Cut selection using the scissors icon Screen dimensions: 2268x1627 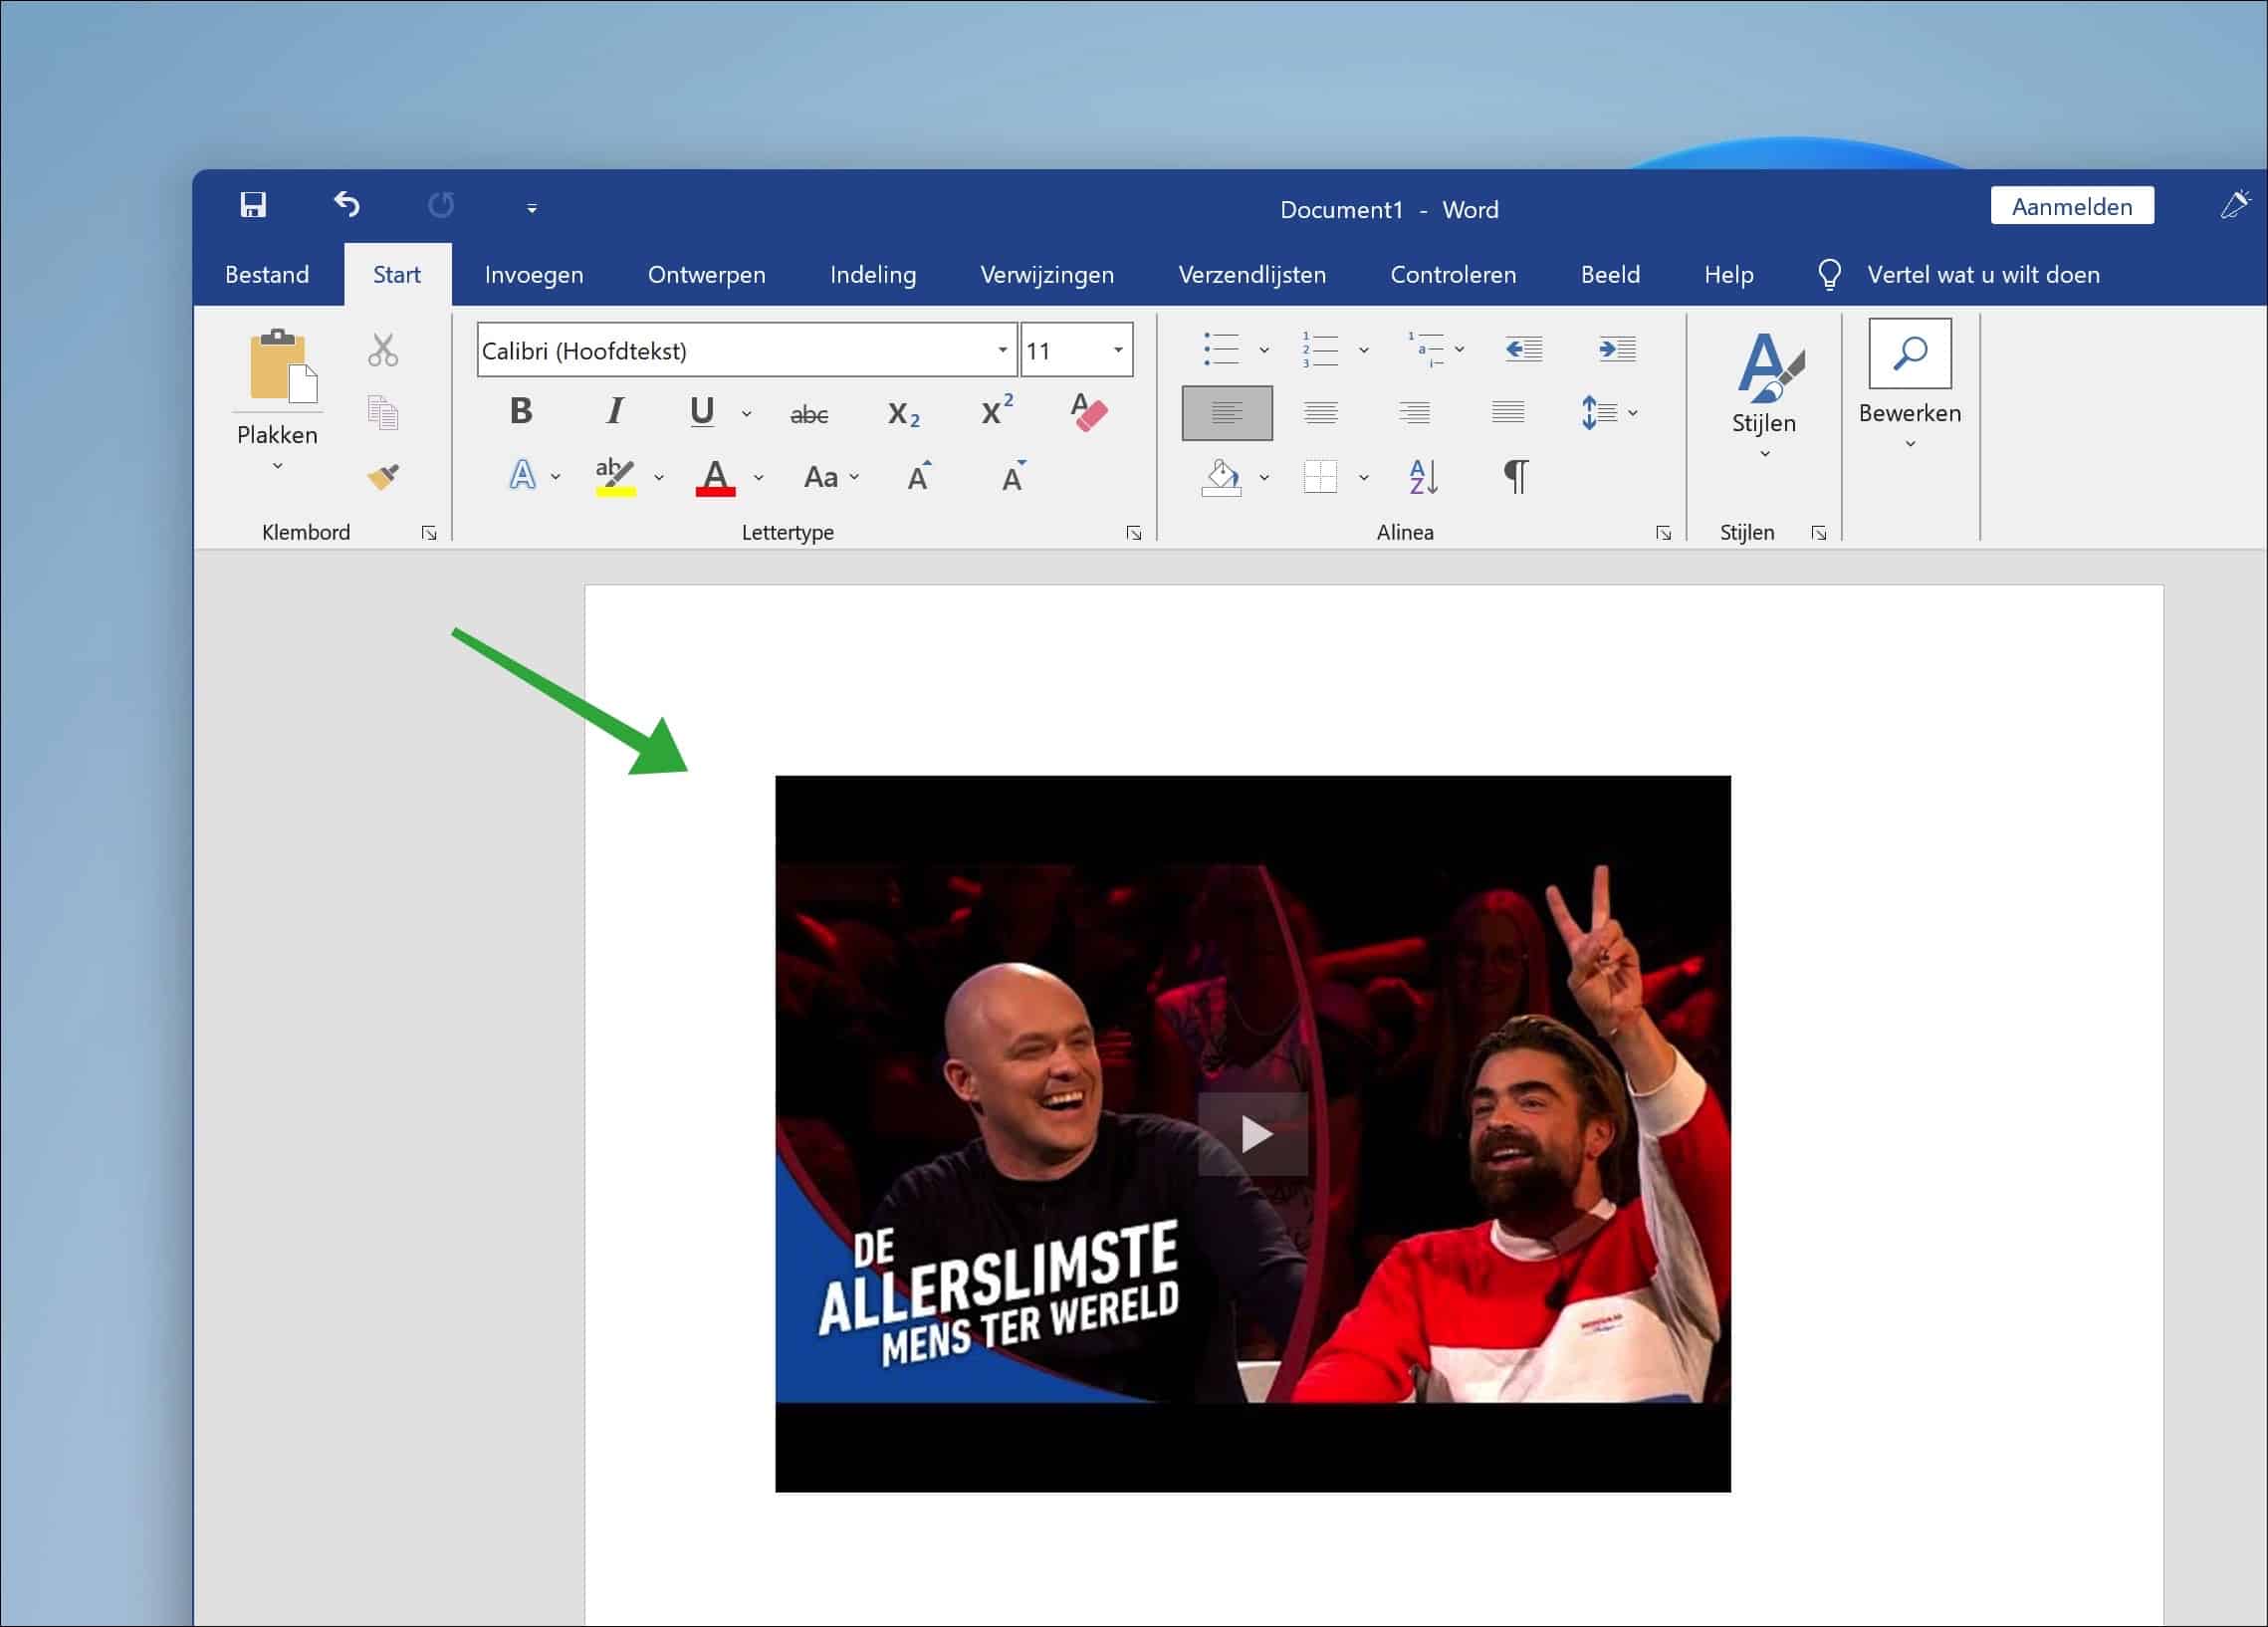(381, 348)
